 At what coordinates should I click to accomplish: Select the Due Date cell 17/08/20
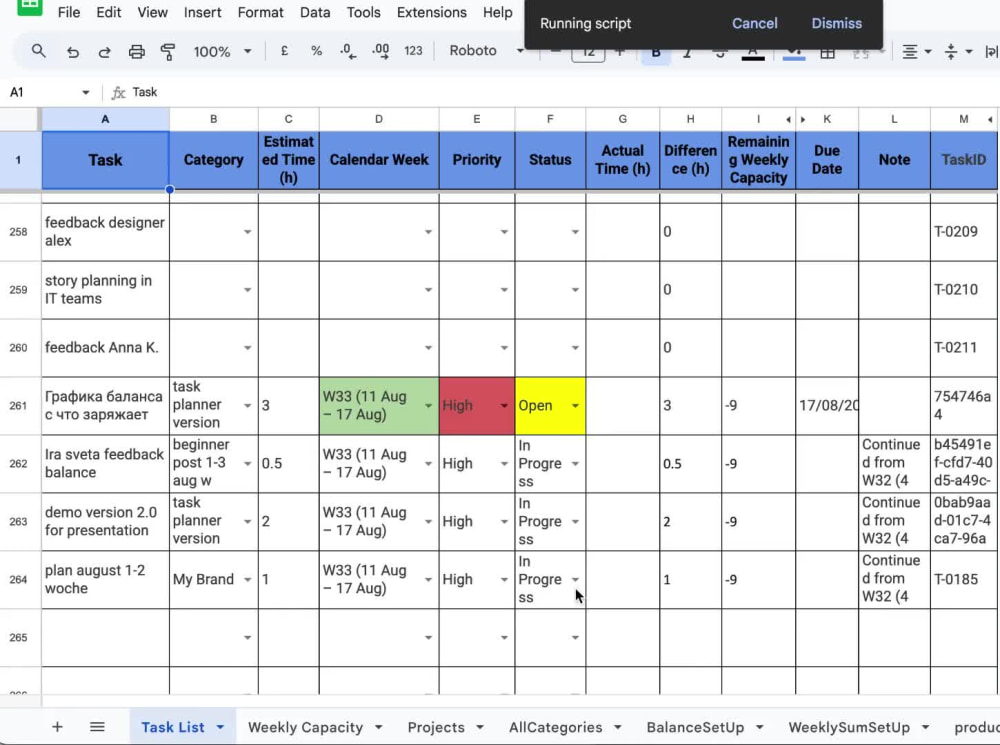pos(827,406)
